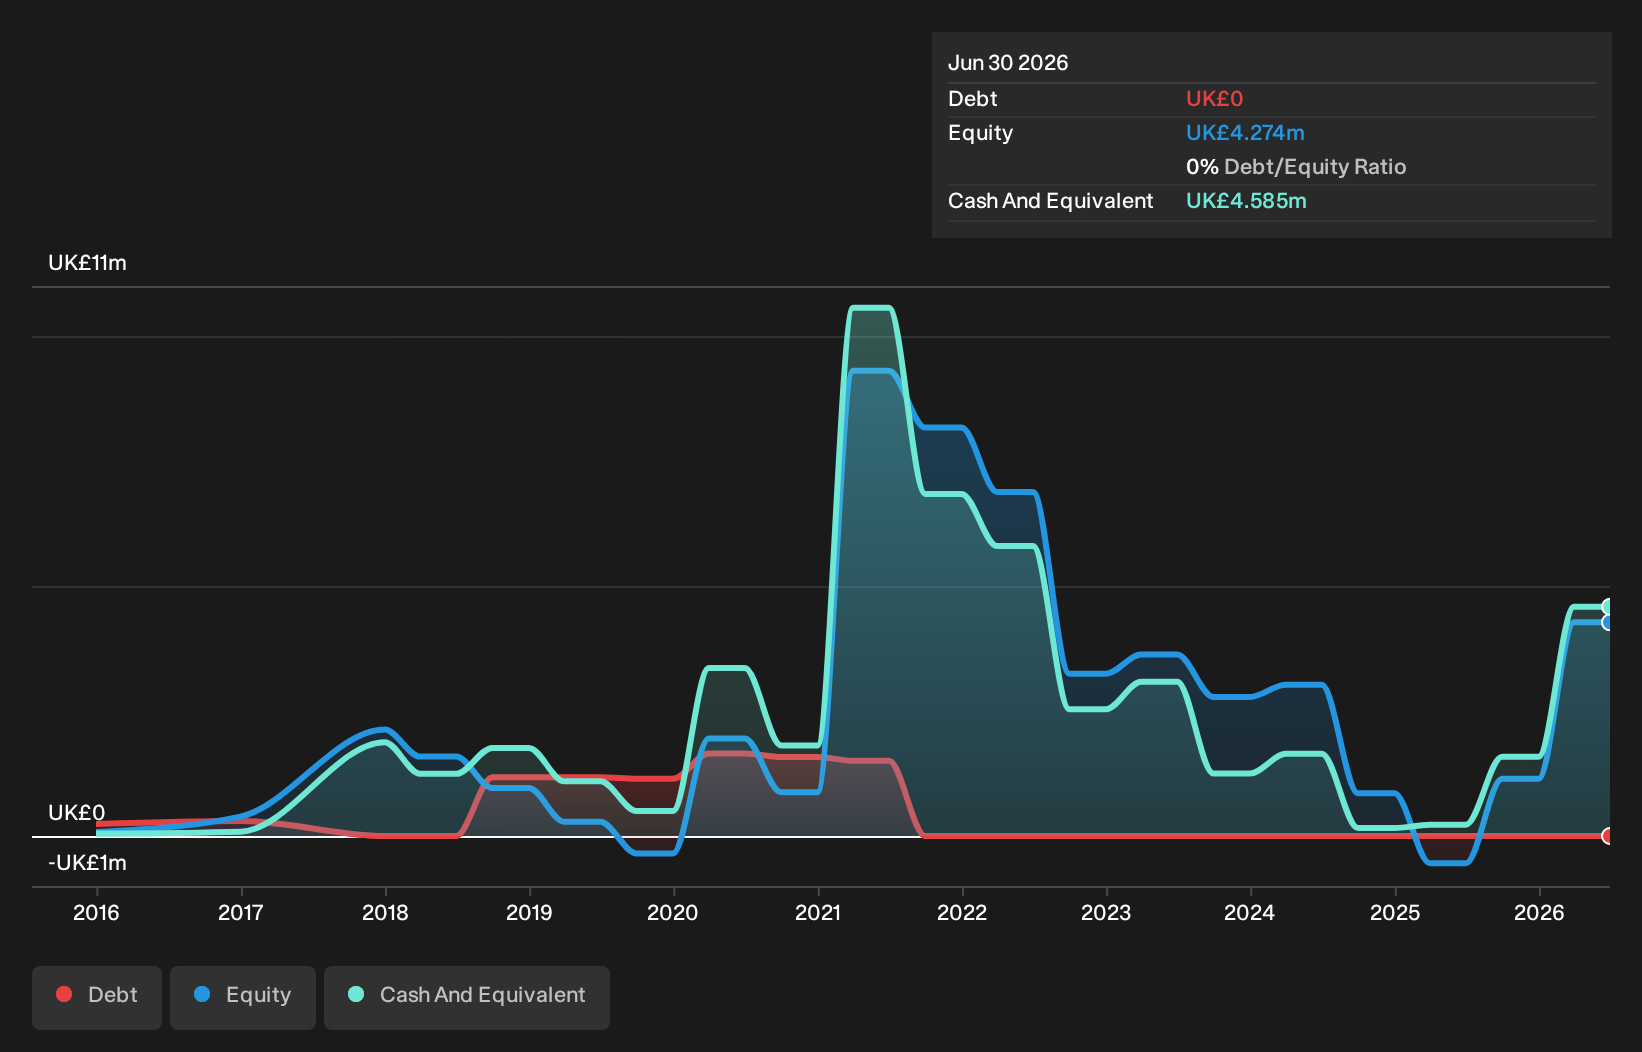Click the 2024 axis label
The height and width of the screenshot is (1052, 1642).
1250,913
